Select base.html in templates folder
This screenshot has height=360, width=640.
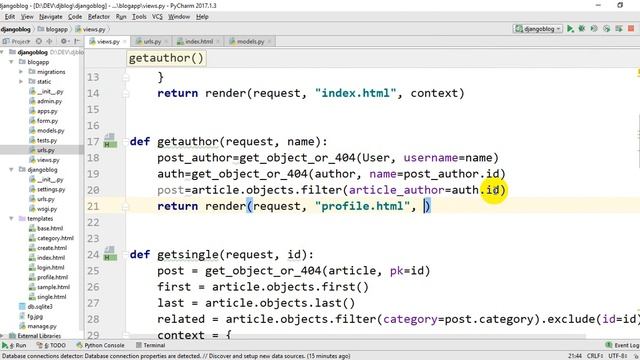pyautogui.click(x=46, y=229)
